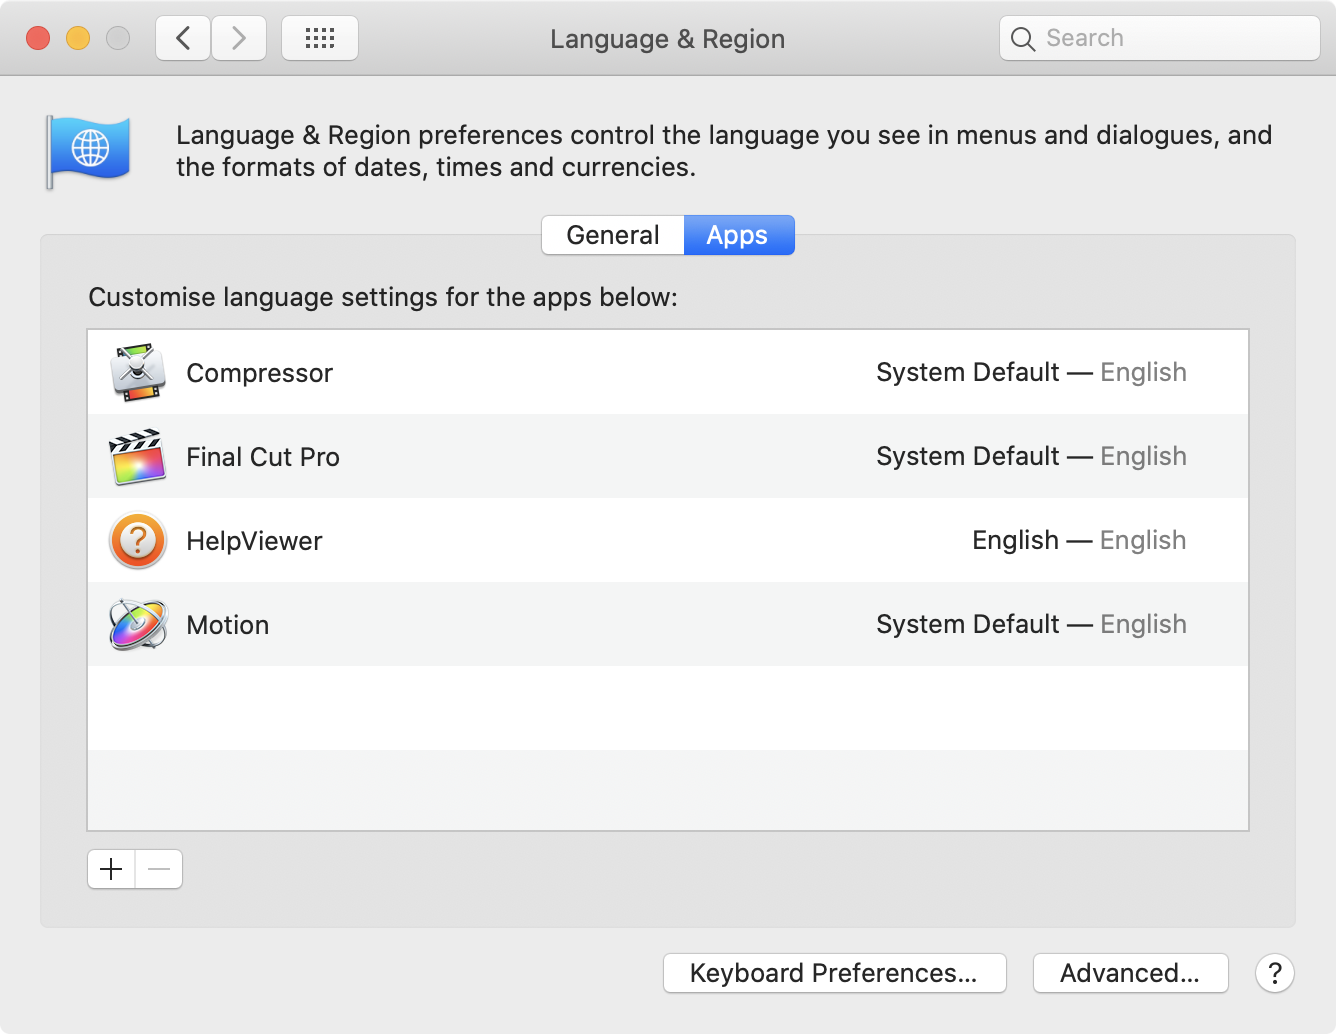Image resolution: width=1336 pixels, height=1034 pixels.
Task: Select the Apps tab
Action: tap(738, 235)
